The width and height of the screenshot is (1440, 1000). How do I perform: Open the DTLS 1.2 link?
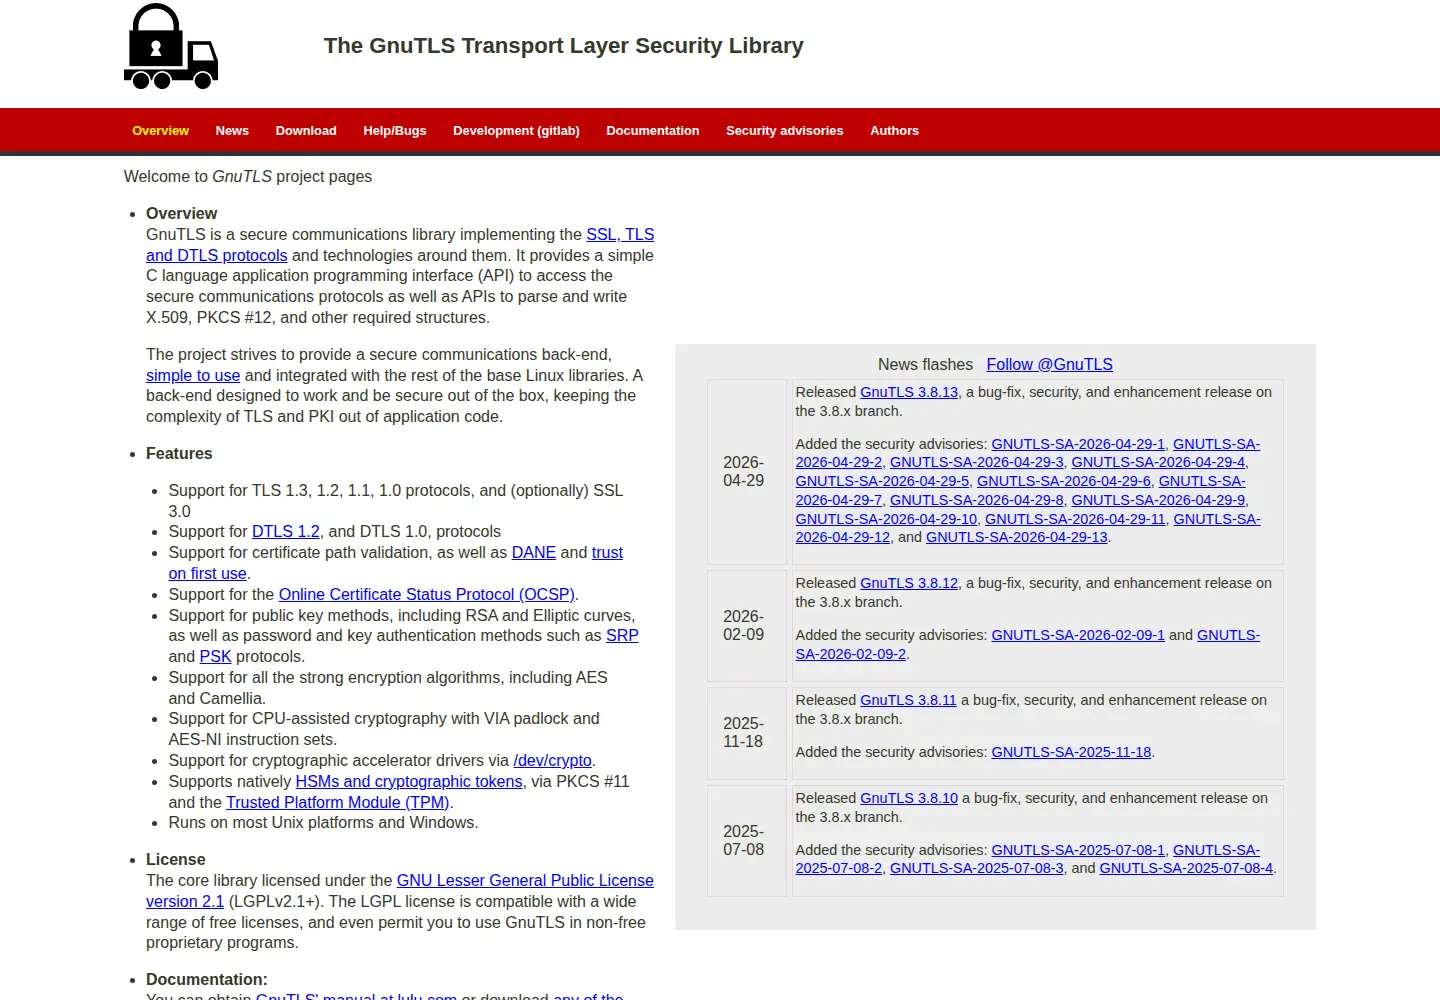[286, 531]
